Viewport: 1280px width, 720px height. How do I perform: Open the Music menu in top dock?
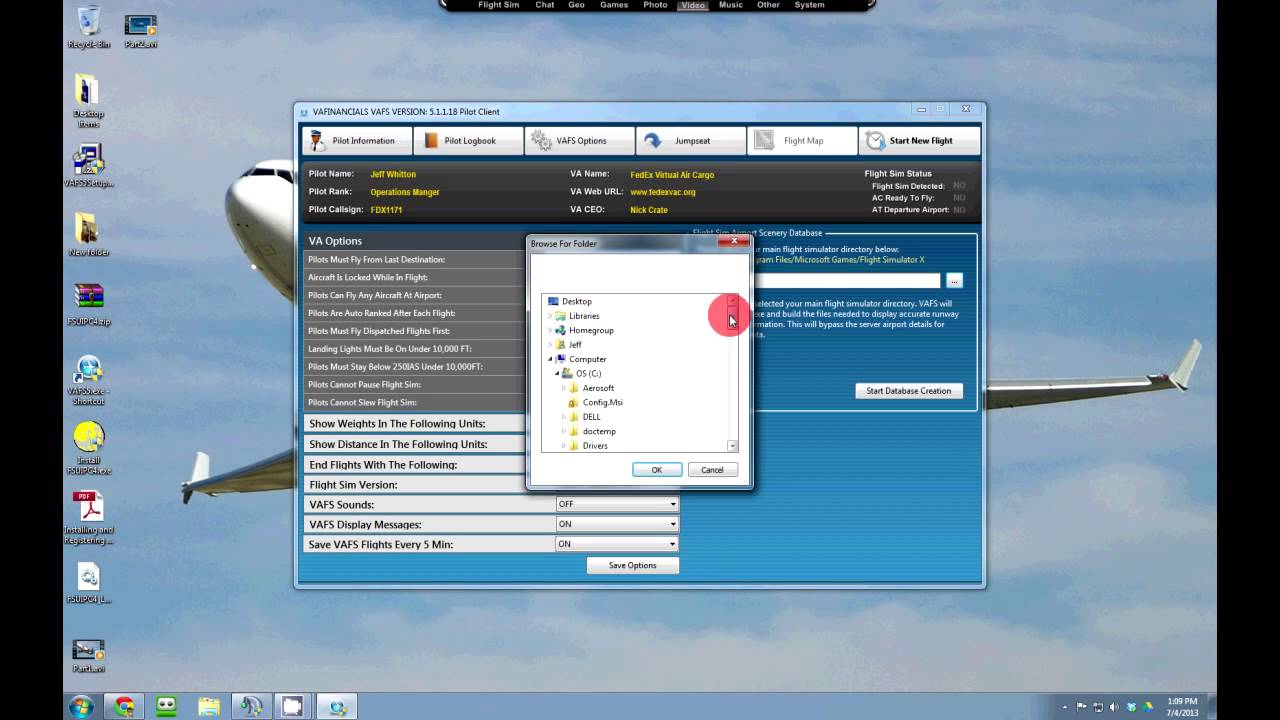(731, 5)
